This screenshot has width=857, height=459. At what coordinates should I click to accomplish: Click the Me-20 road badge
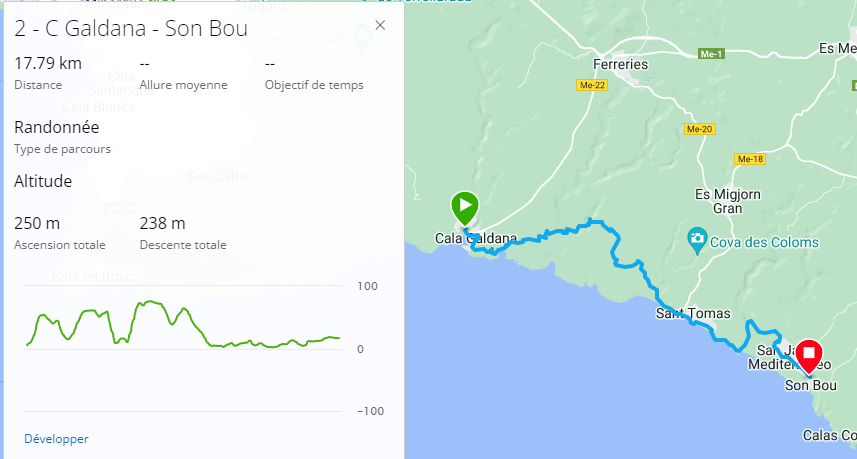pos(699,130)
